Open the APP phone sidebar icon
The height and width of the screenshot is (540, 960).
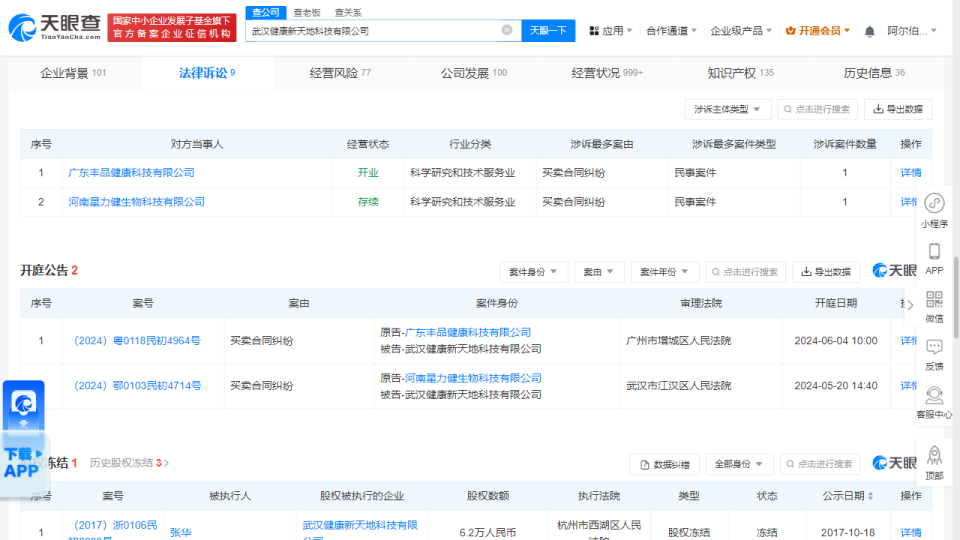pyautogui.click(x=934, y=258)
